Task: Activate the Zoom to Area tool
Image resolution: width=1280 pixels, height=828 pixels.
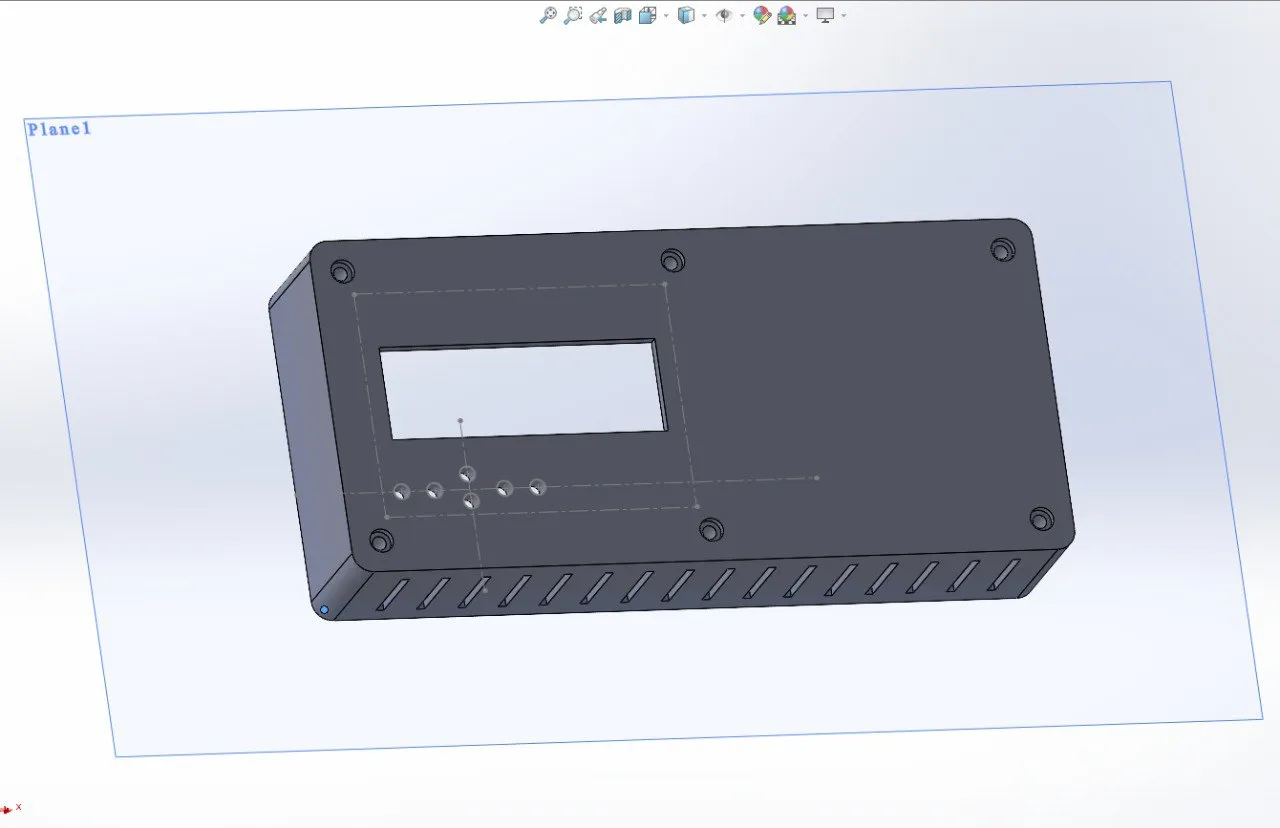Action: coord(573,15)
